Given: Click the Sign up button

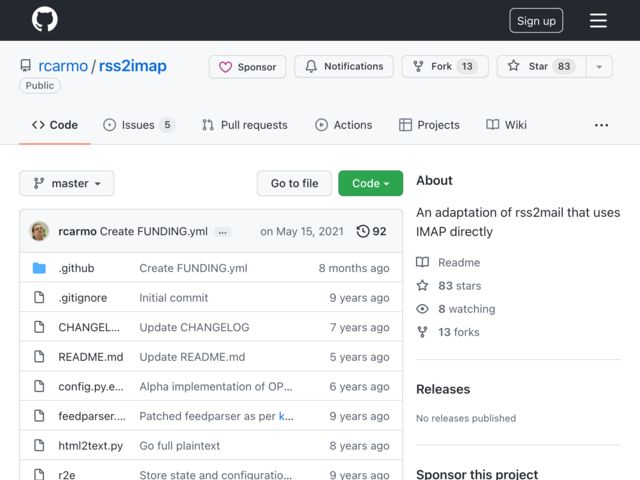Looking at the screenshot, I should tap(536, 20).
